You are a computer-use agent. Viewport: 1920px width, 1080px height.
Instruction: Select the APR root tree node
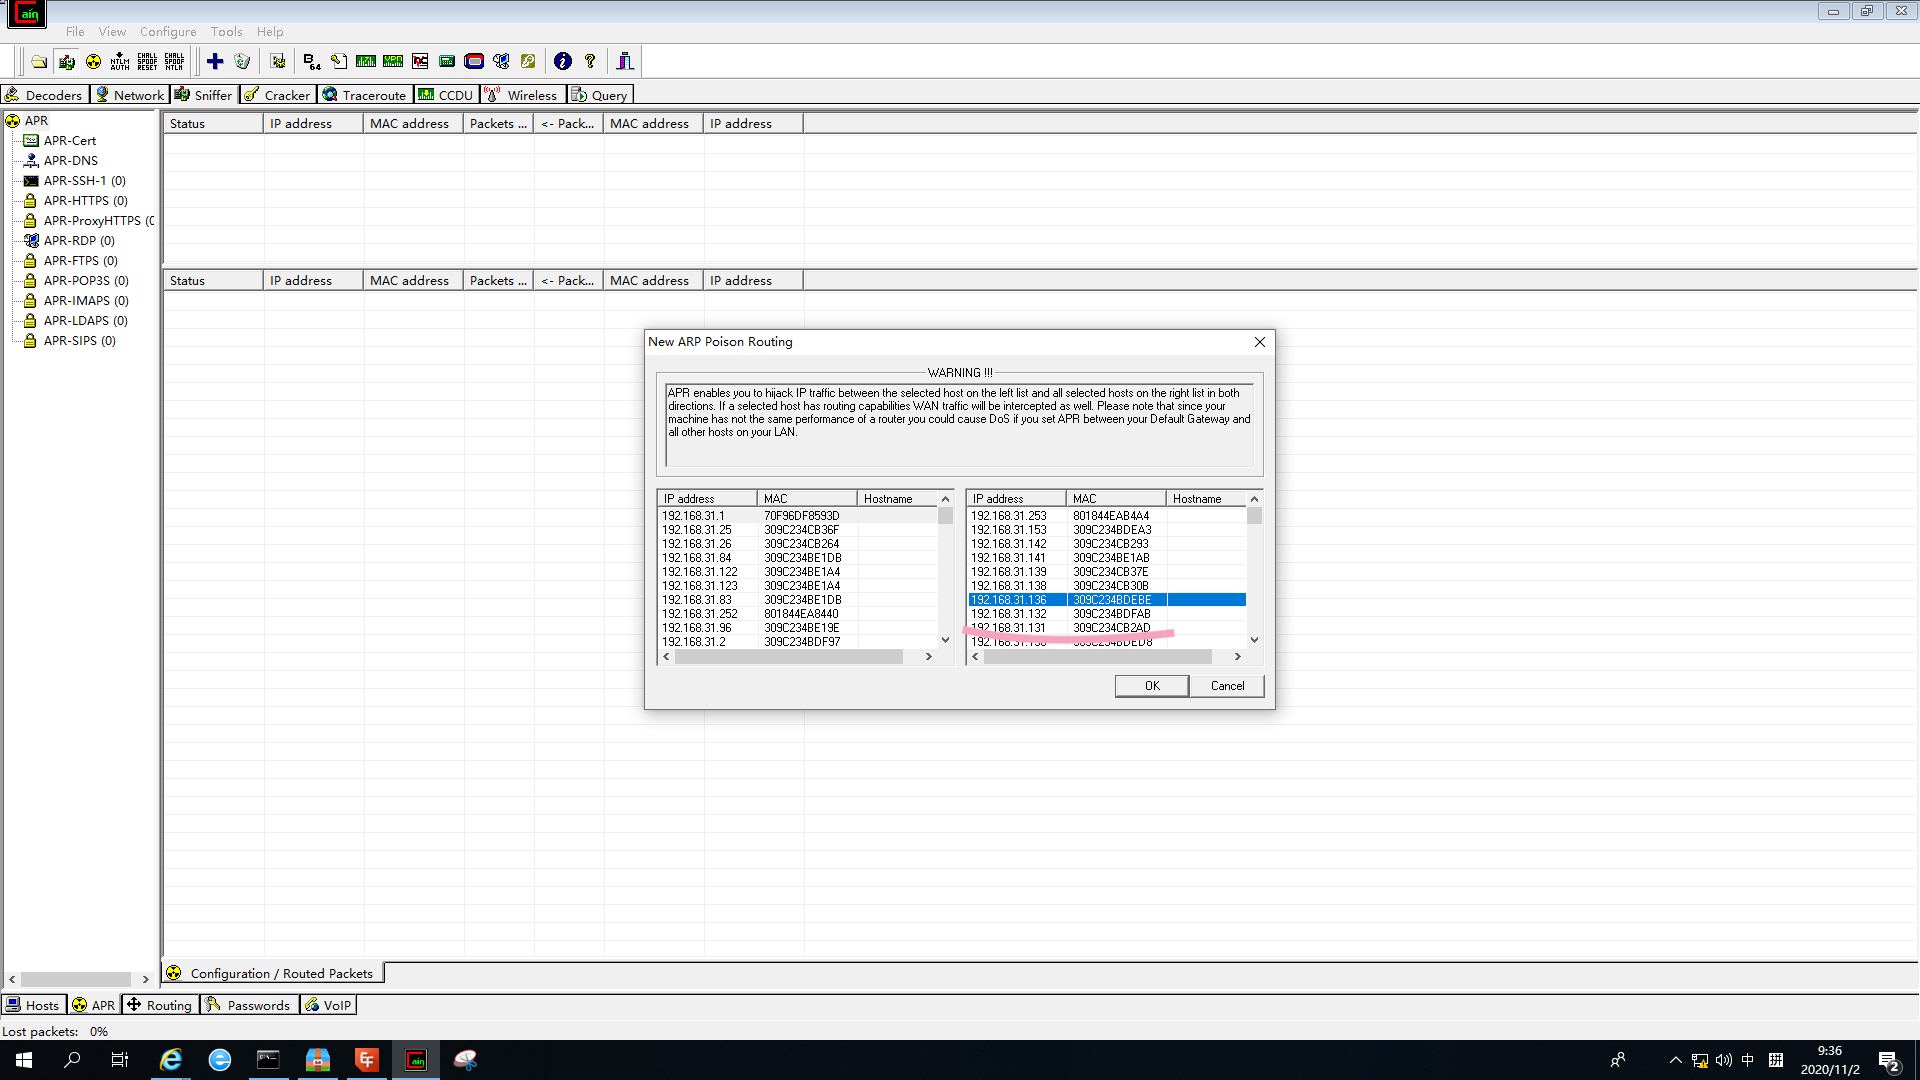[36, 120]
